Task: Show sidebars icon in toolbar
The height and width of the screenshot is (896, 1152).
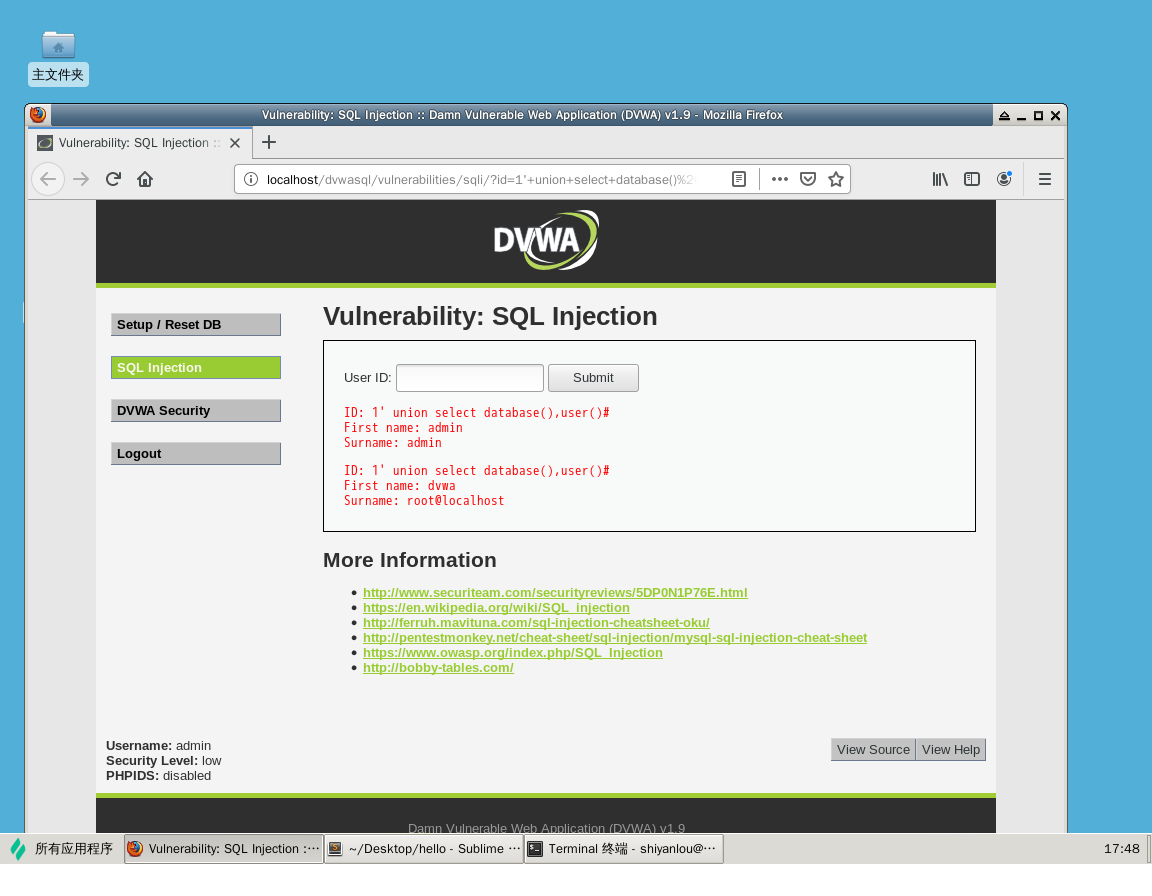Action: [971, 179]
